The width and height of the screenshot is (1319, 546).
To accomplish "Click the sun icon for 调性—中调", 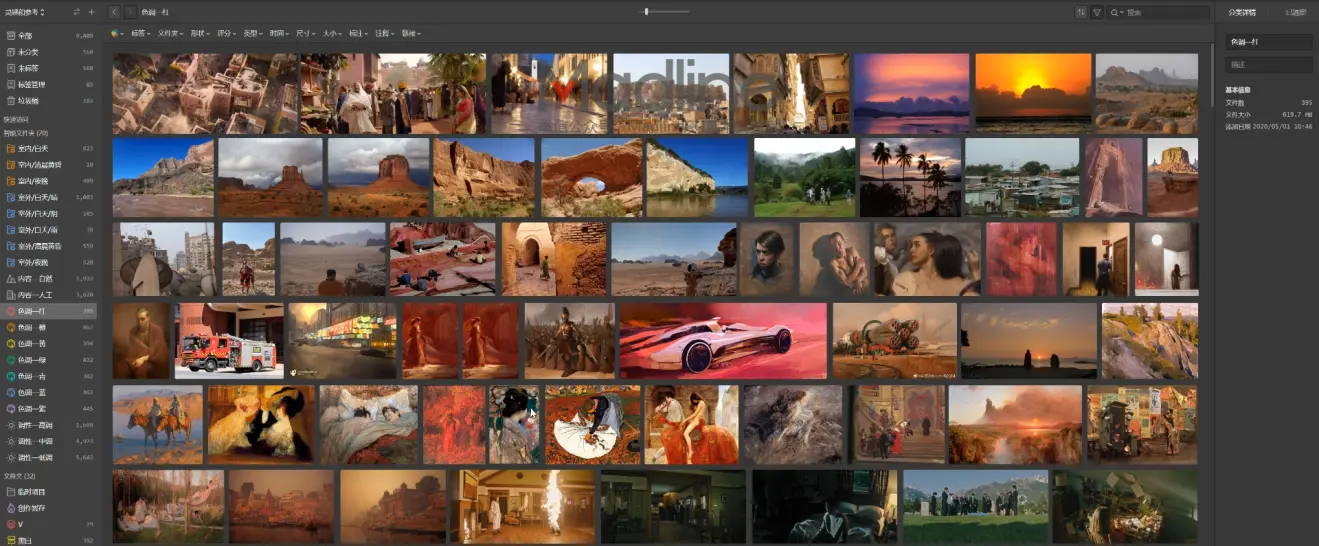I will 10,441.
